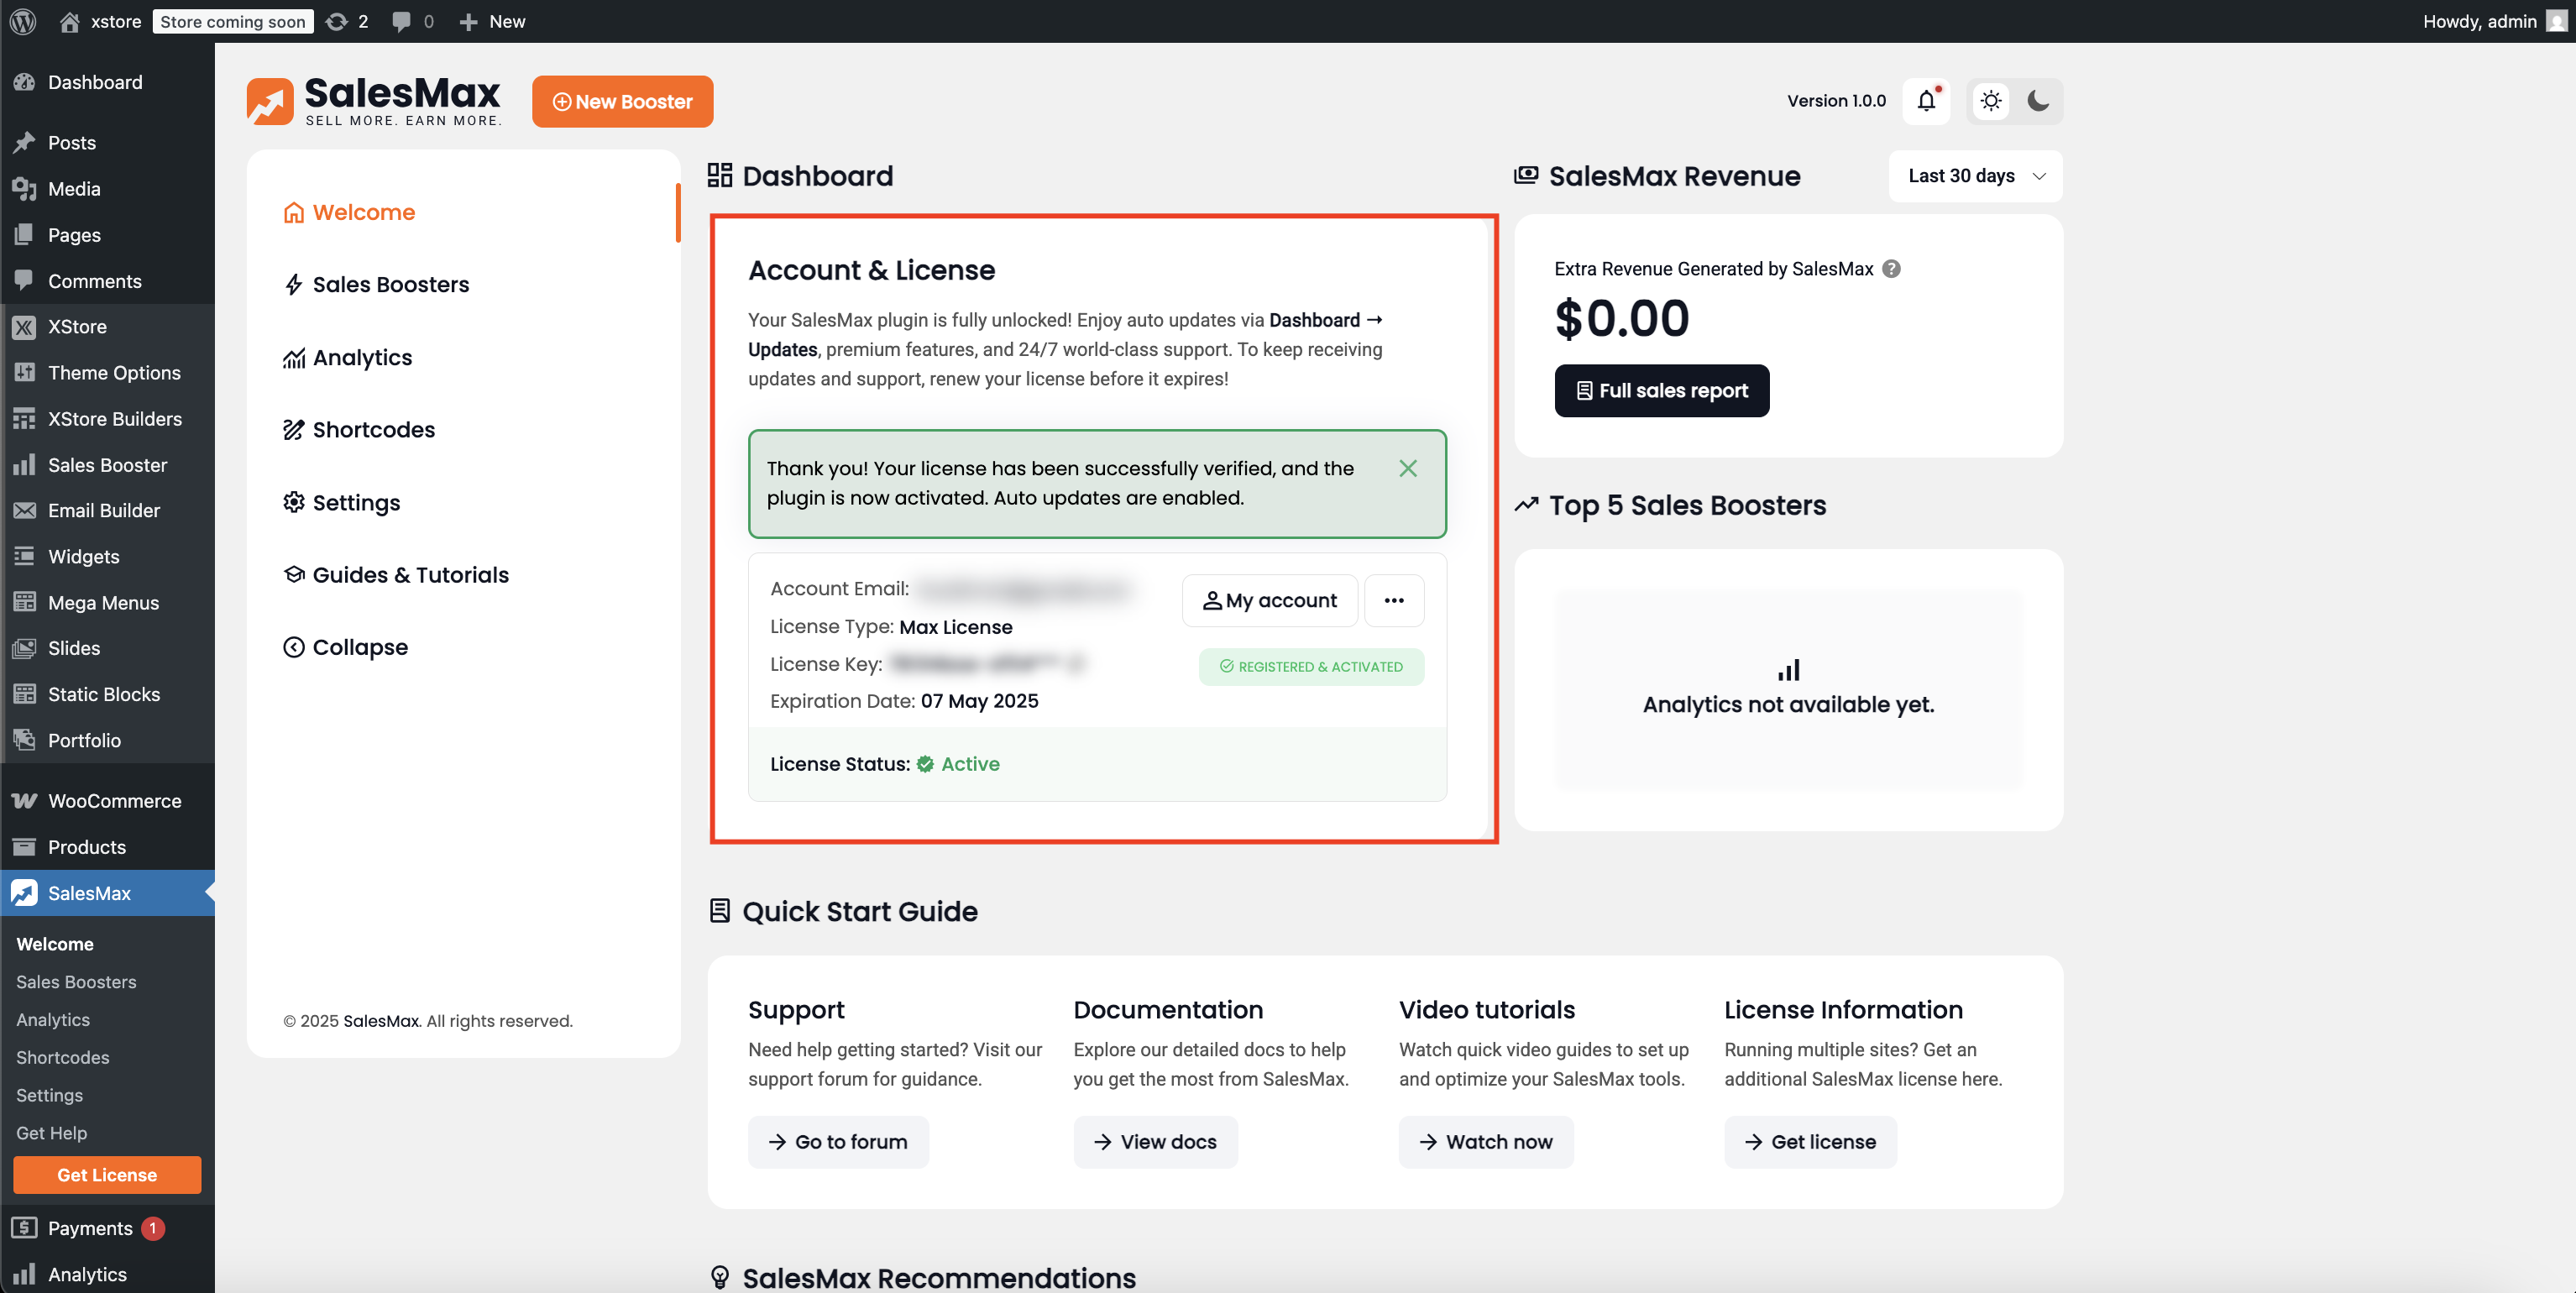Screen dimensions: 2576x1293
Task: Click the updates refresh icon in admin bar
Action: (x=337, y=21)
